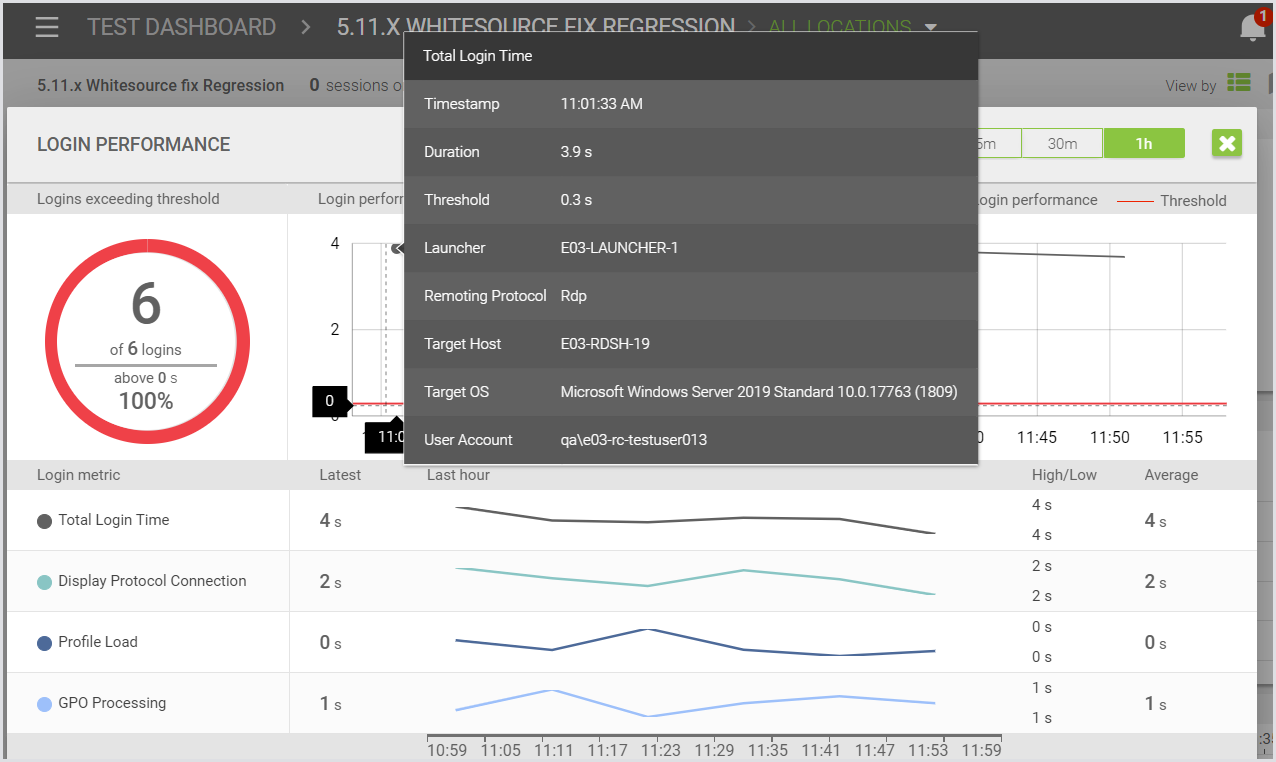
Task: Click the Display Protocol Connection teal dot
Action: click(x=44, y=582)
